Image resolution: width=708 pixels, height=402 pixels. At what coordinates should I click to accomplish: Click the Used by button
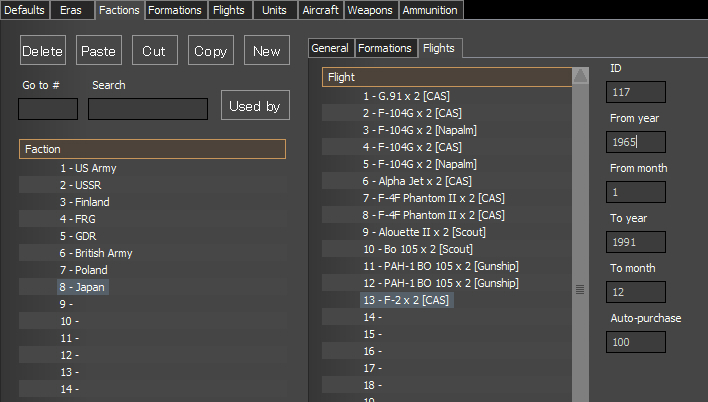[255, 105]
